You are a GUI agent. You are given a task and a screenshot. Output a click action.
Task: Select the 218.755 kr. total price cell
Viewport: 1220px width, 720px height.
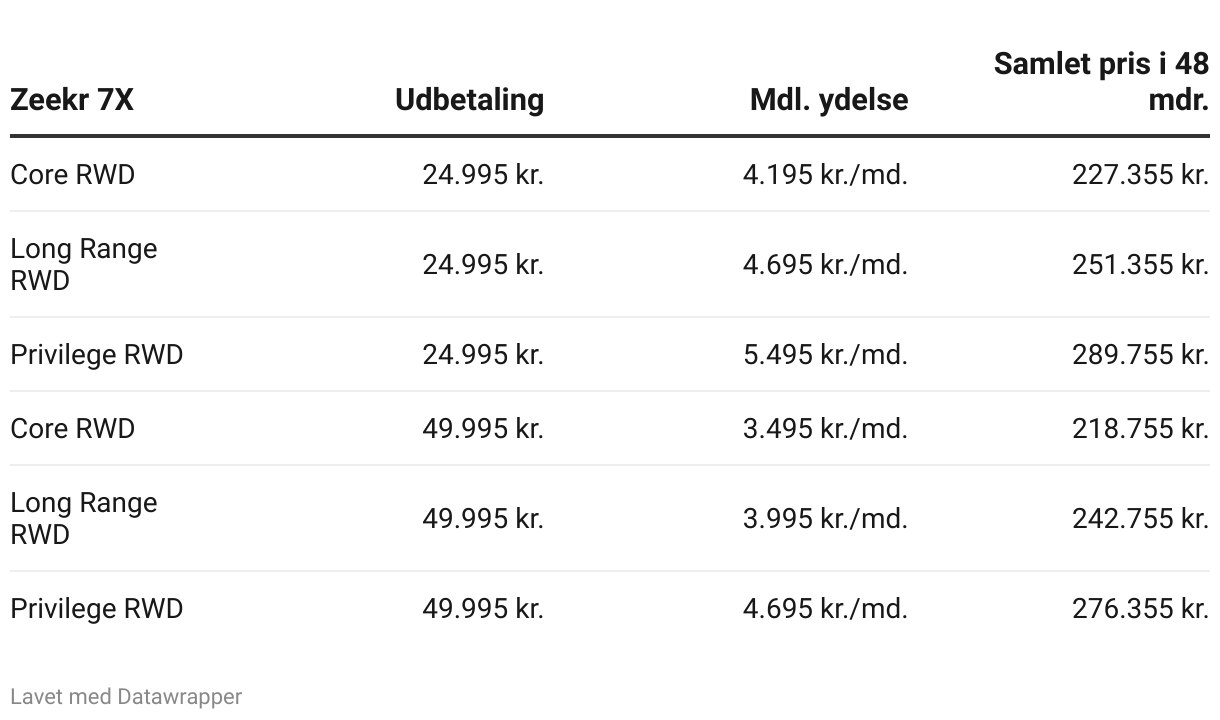click(x=1141, y=429)
